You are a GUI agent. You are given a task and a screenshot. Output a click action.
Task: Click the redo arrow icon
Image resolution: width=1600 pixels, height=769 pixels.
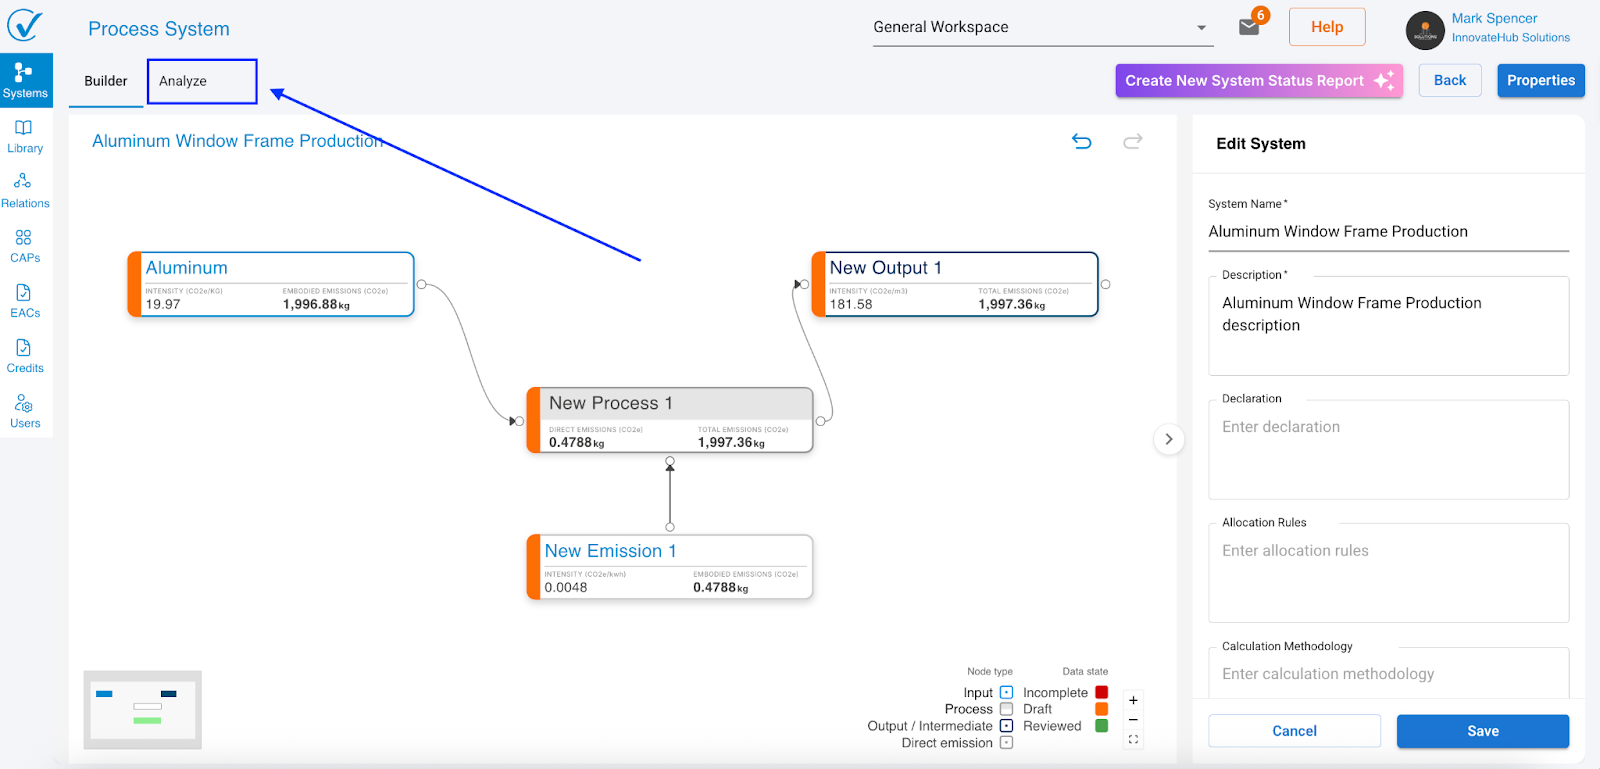point(1132,141)
